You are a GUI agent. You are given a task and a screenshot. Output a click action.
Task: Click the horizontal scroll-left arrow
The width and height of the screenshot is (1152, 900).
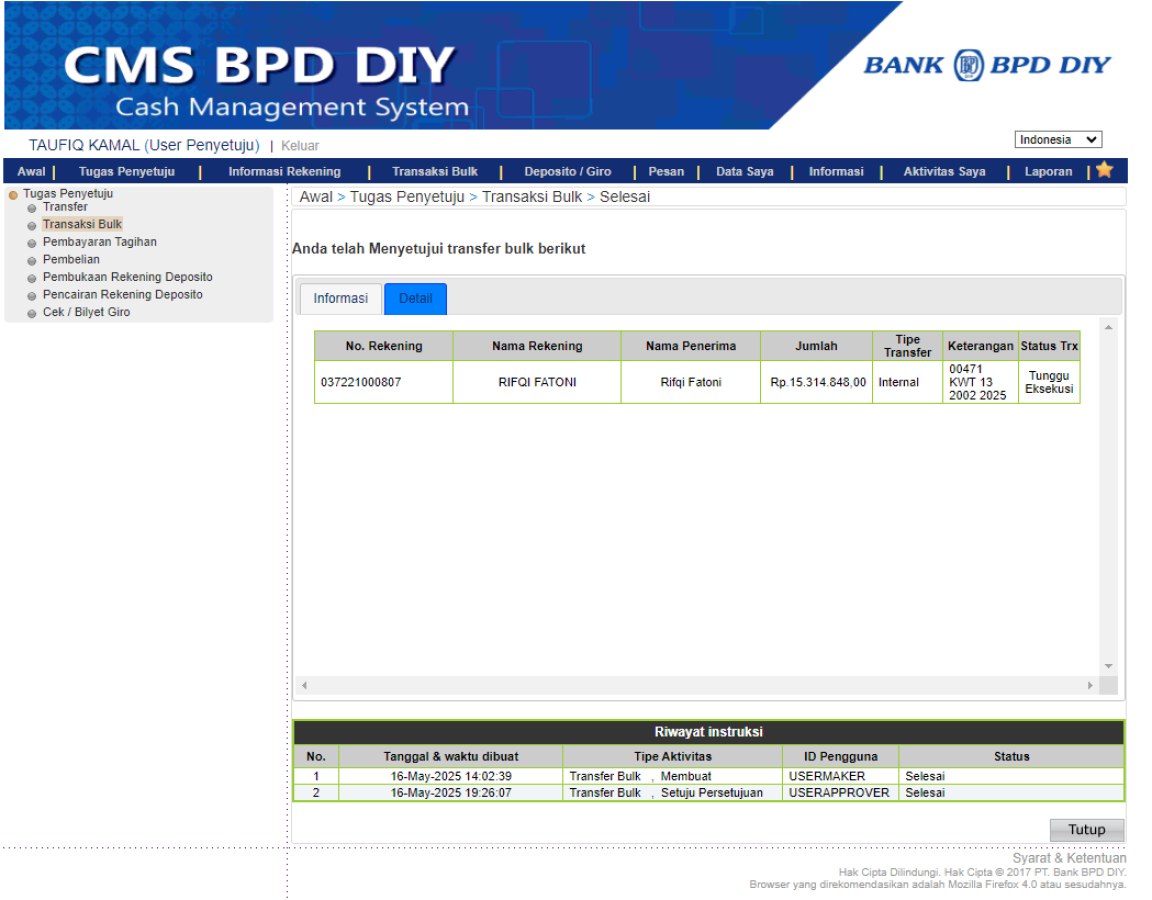pyautogui.click(x=304, y=685)
